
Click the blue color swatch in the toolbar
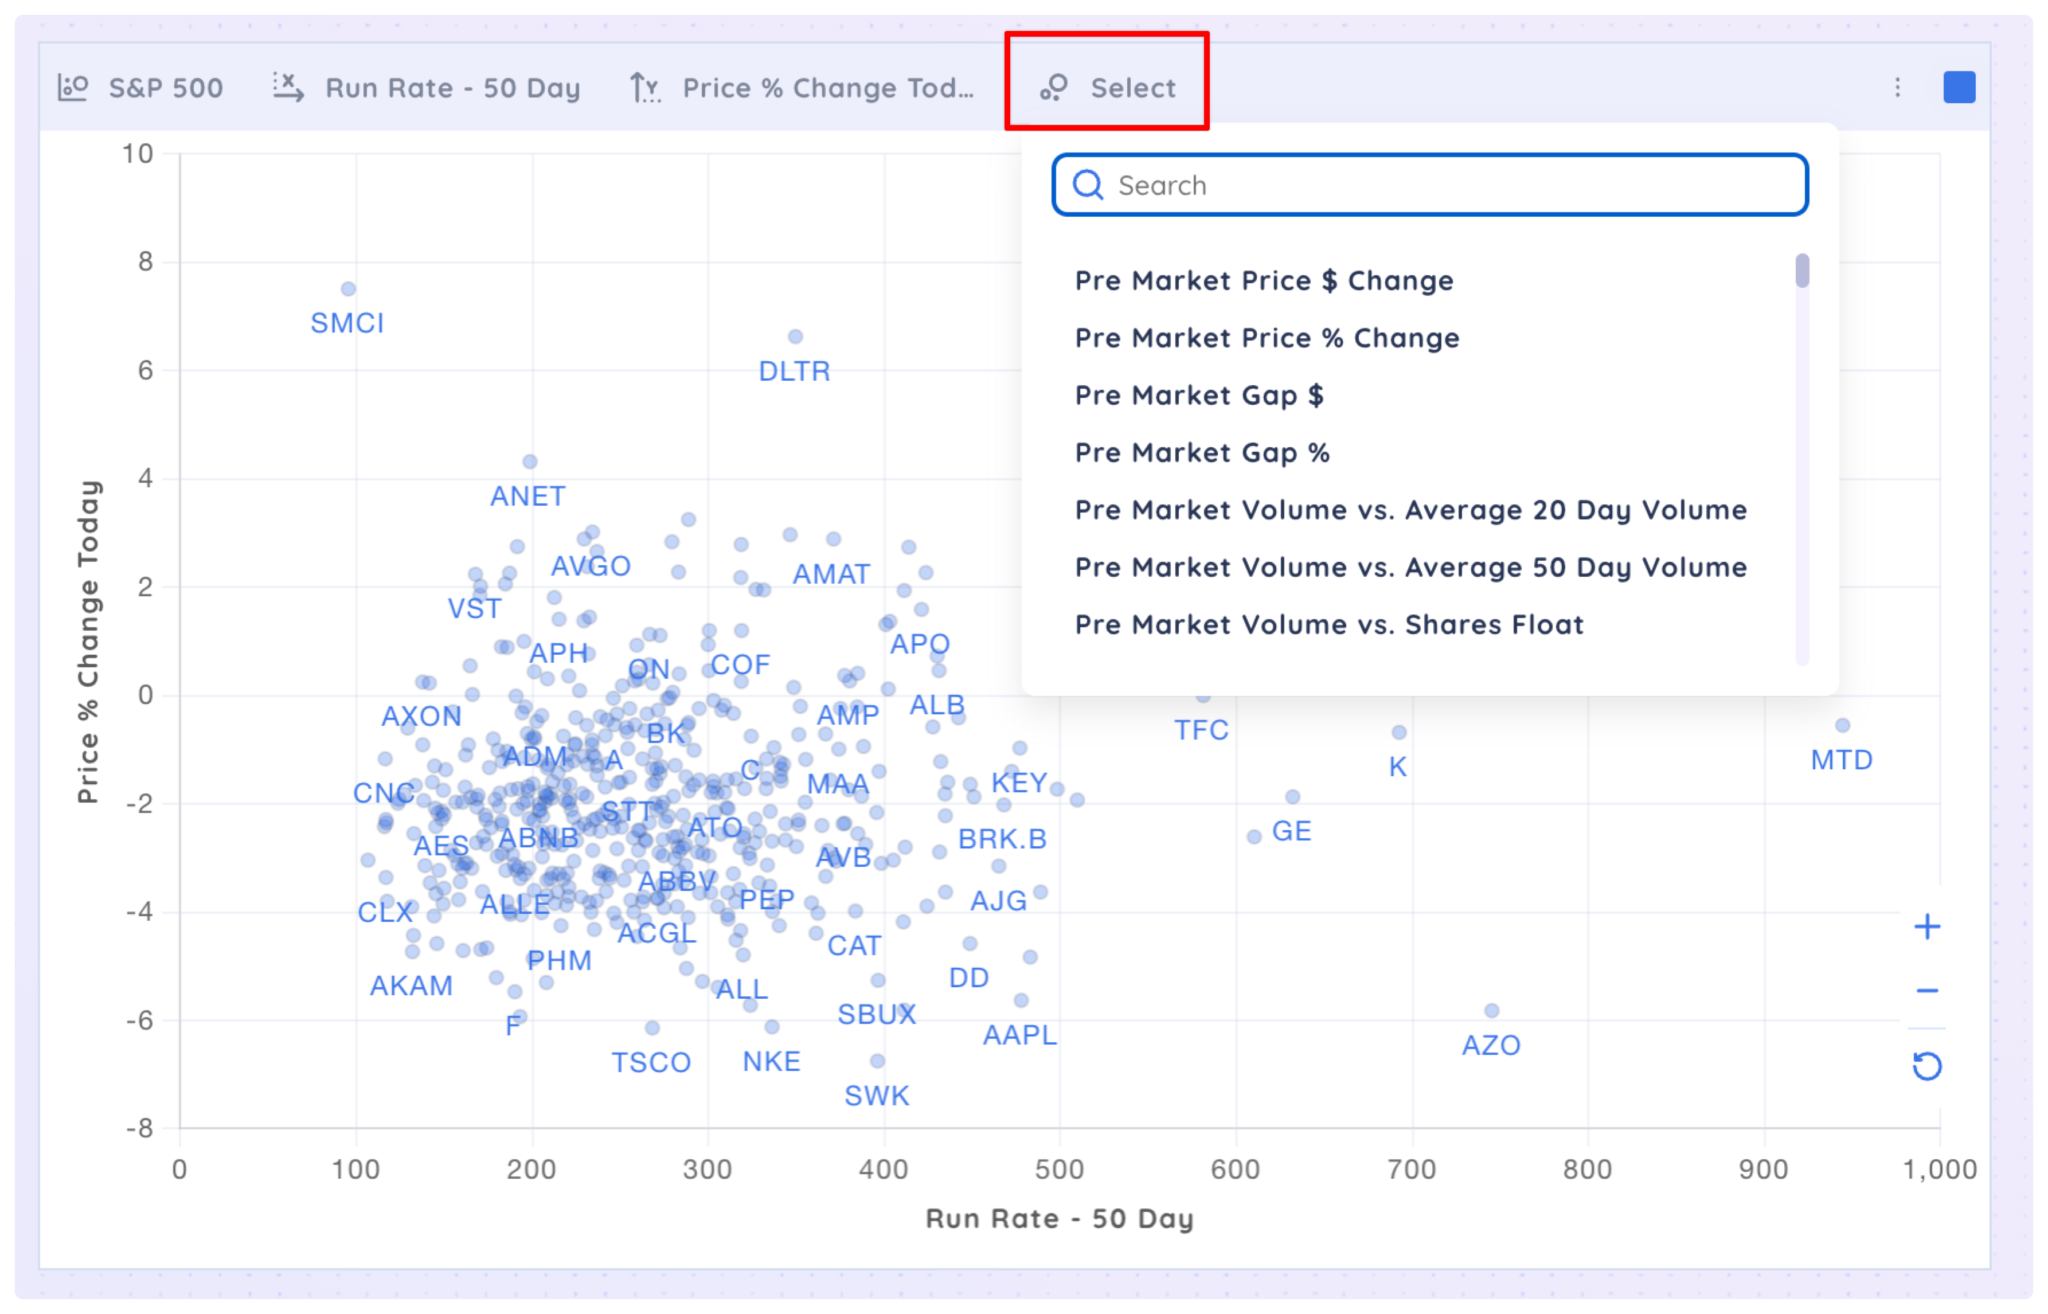[1960, 87]
